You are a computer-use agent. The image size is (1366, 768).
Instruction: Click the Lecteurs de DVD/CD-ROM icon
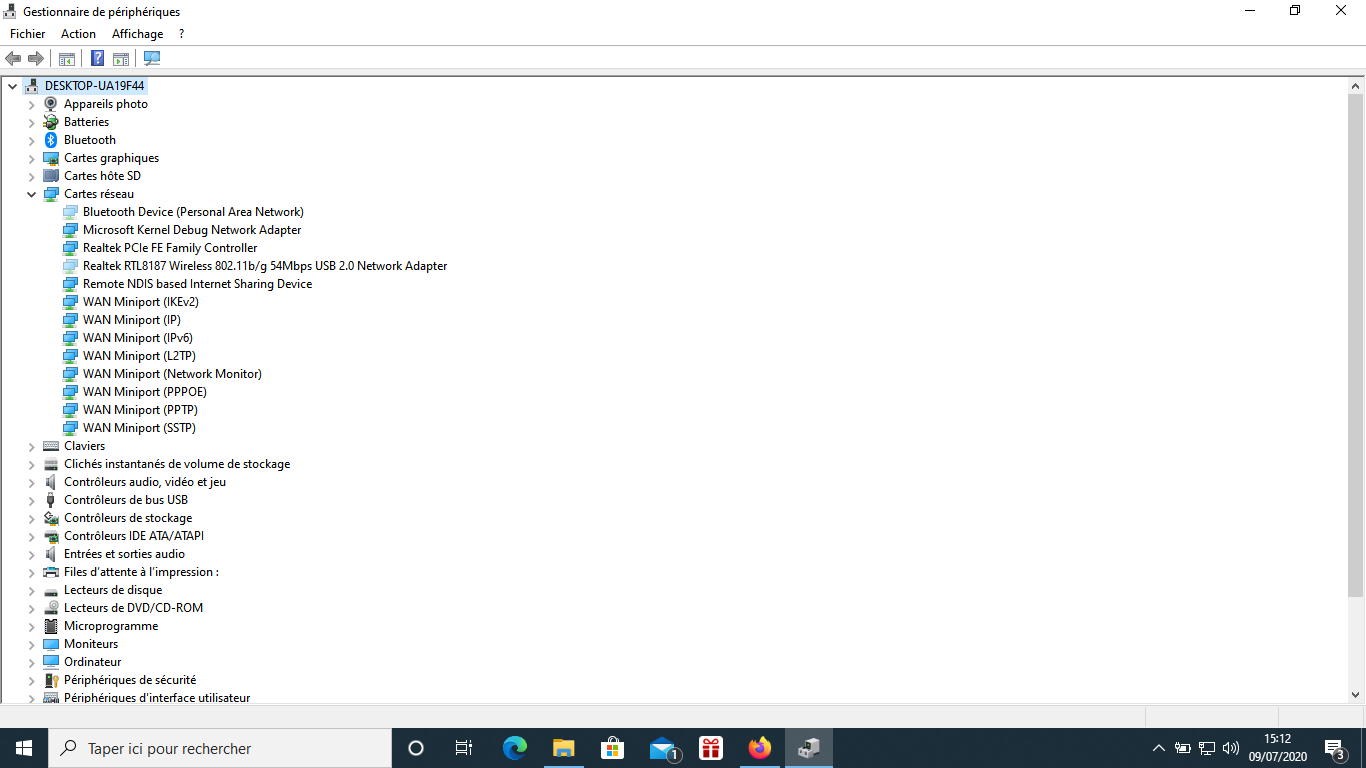tap(51, 608)
